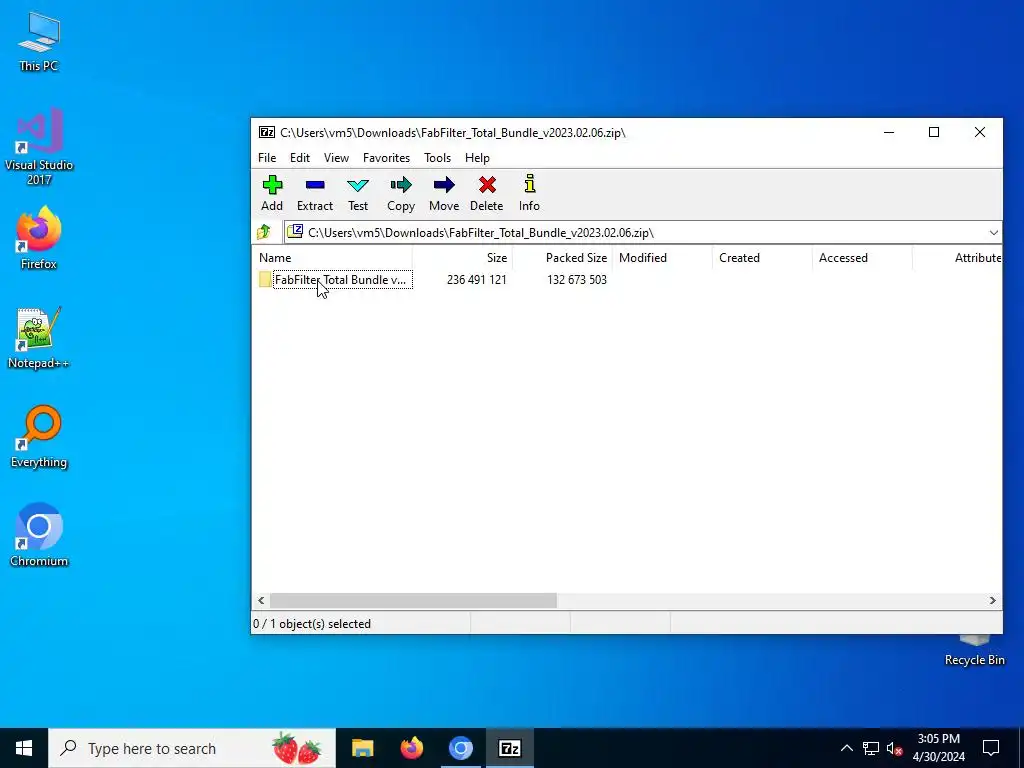
Task: Expand the address path dropdown arrow
Action: tap(993, 232)
